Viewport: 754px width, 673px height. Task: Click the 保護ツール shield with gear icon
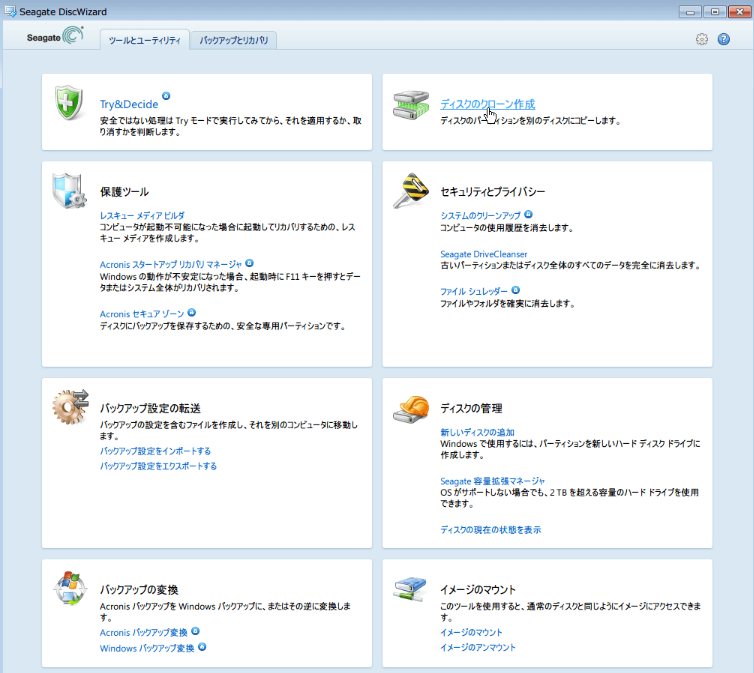[x=69, y=191]
